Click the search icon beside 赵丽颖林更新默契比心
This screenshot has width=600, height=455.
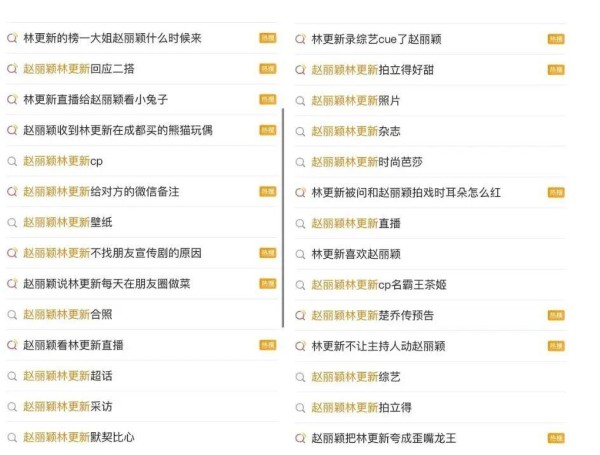tap(12, 437)
